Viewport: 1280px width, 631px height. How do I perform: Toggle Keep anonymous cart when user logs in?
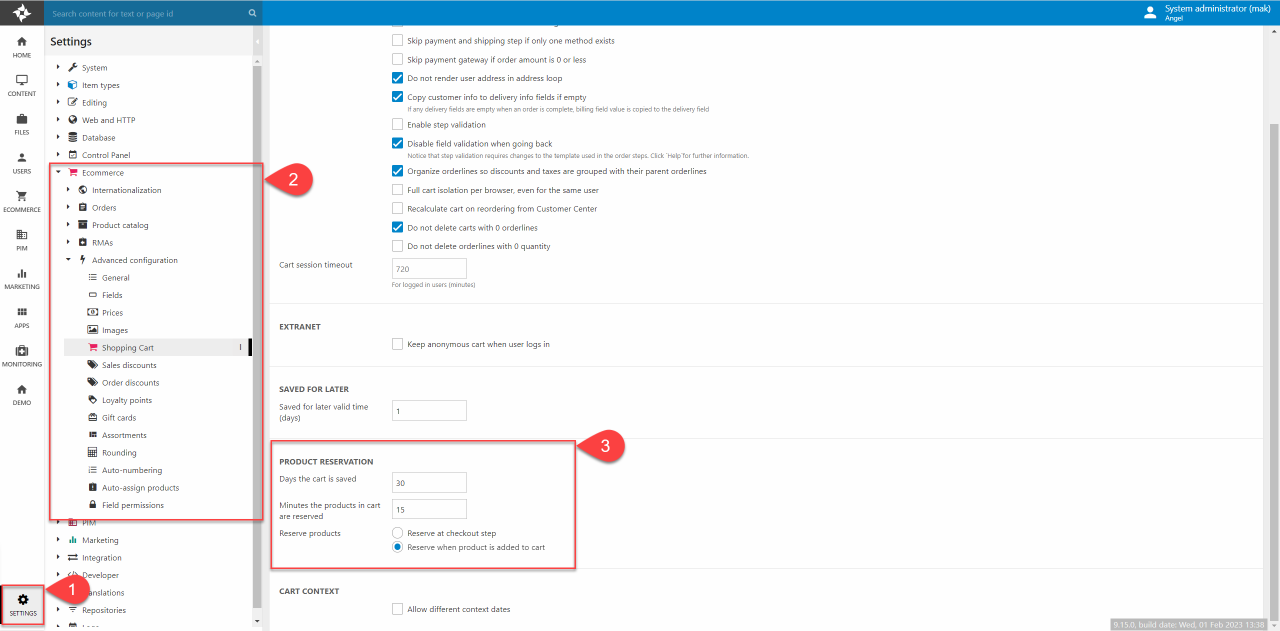click(x=397, y=344)
